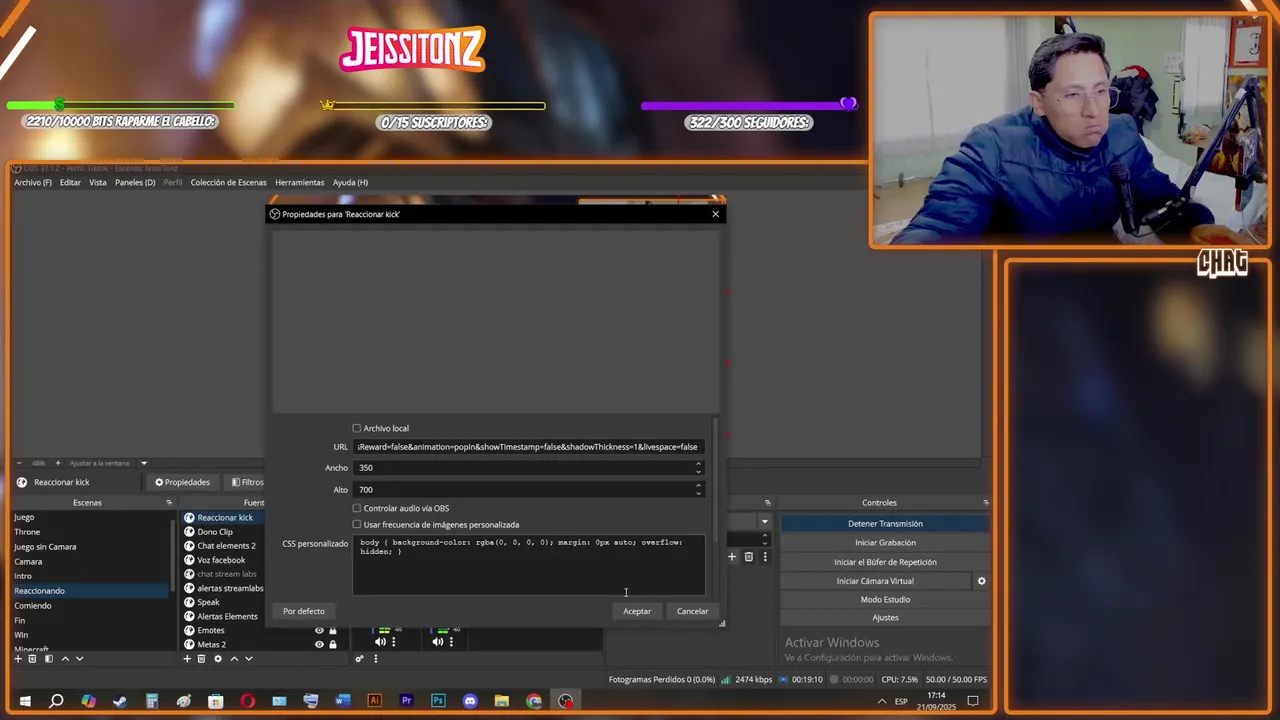The width and height of the screenshot is (1280, 720).
Task: Click Iniciar Grabación
Action: click(x=885, y=542)
